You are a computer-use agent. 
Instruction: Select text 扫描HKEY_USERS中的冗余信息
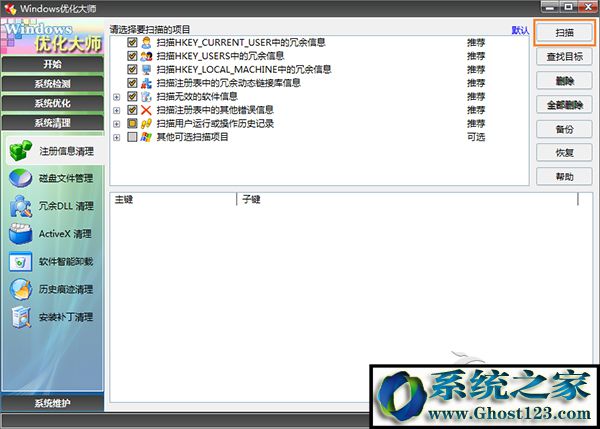click(x=220, y=56)
